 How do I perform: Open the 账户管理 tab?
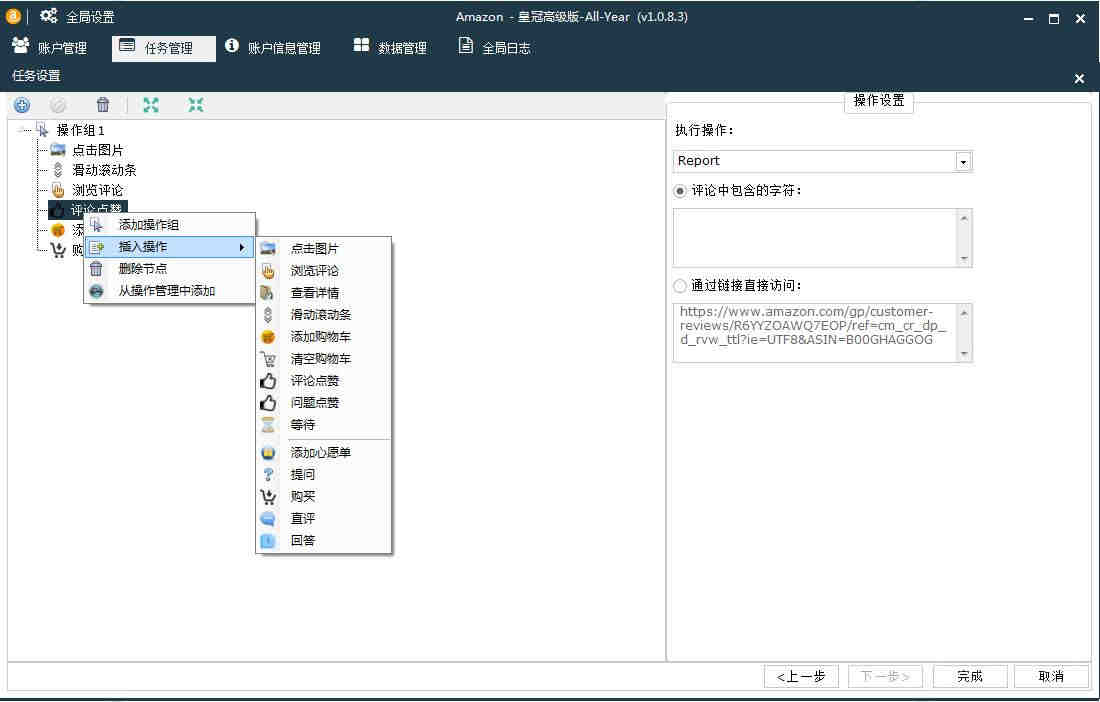(50, 48)
